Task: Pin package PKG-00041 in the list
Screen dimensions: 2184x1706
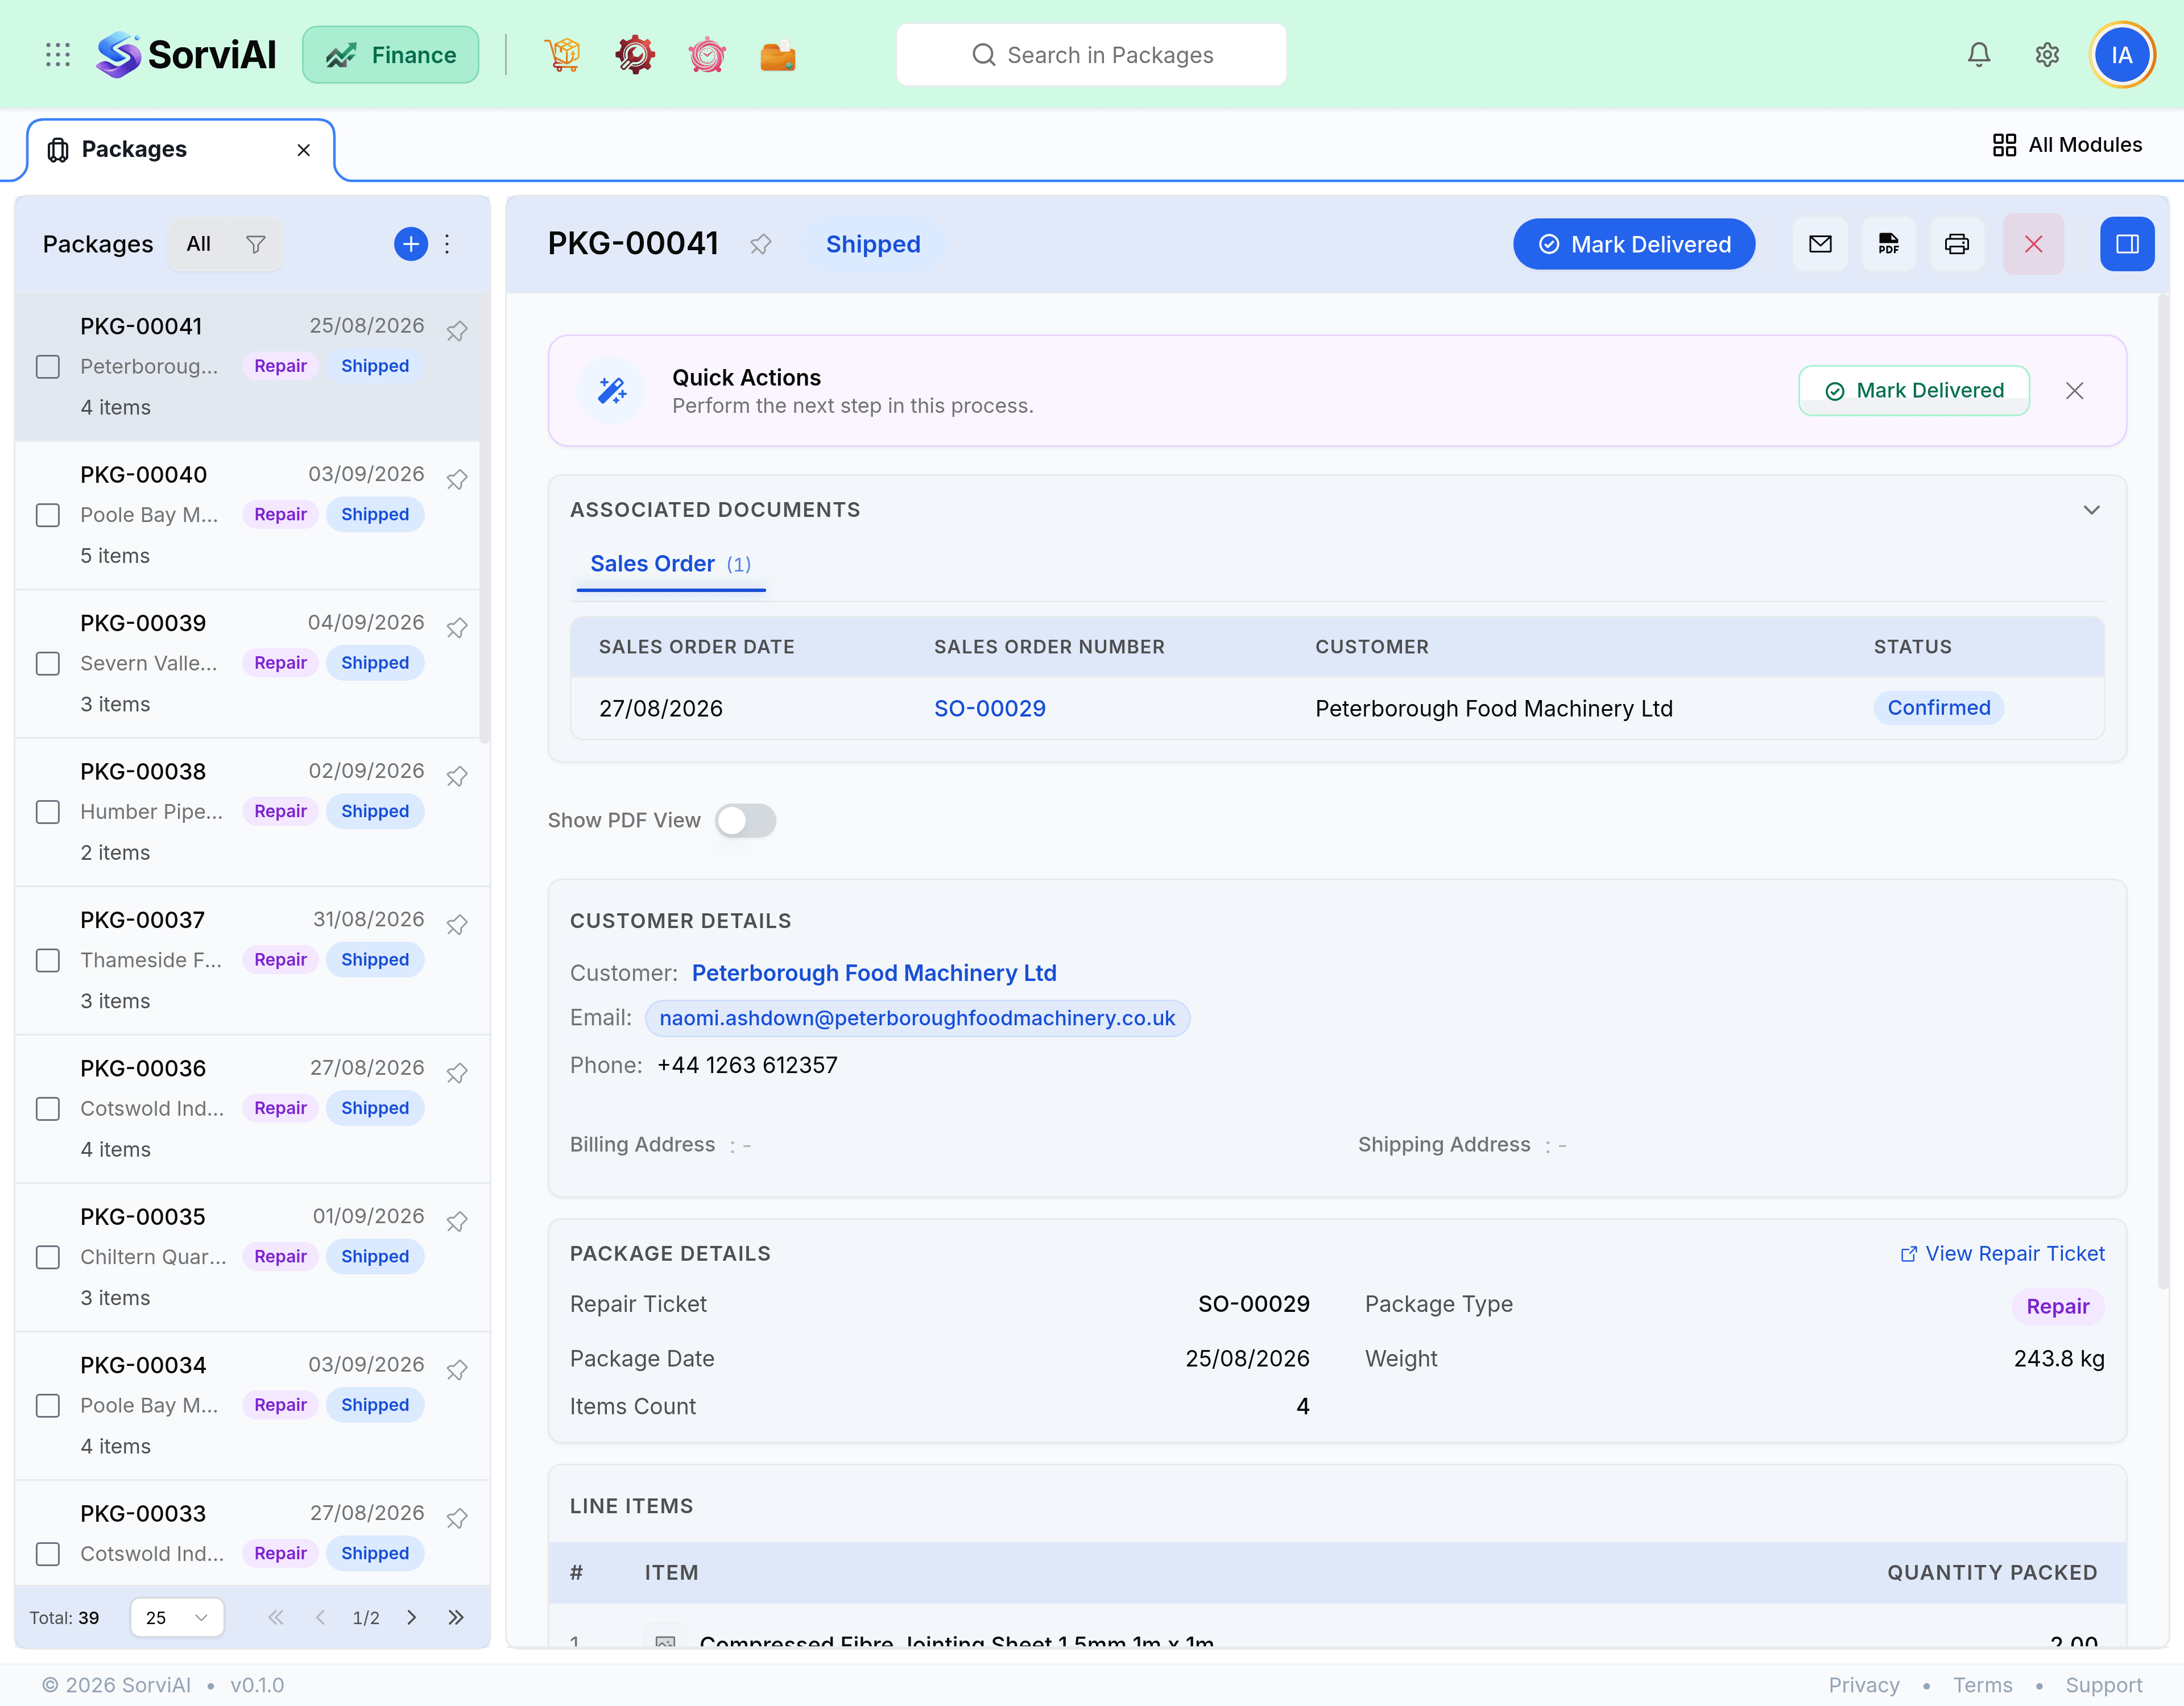Action: (x=457, y=330)
